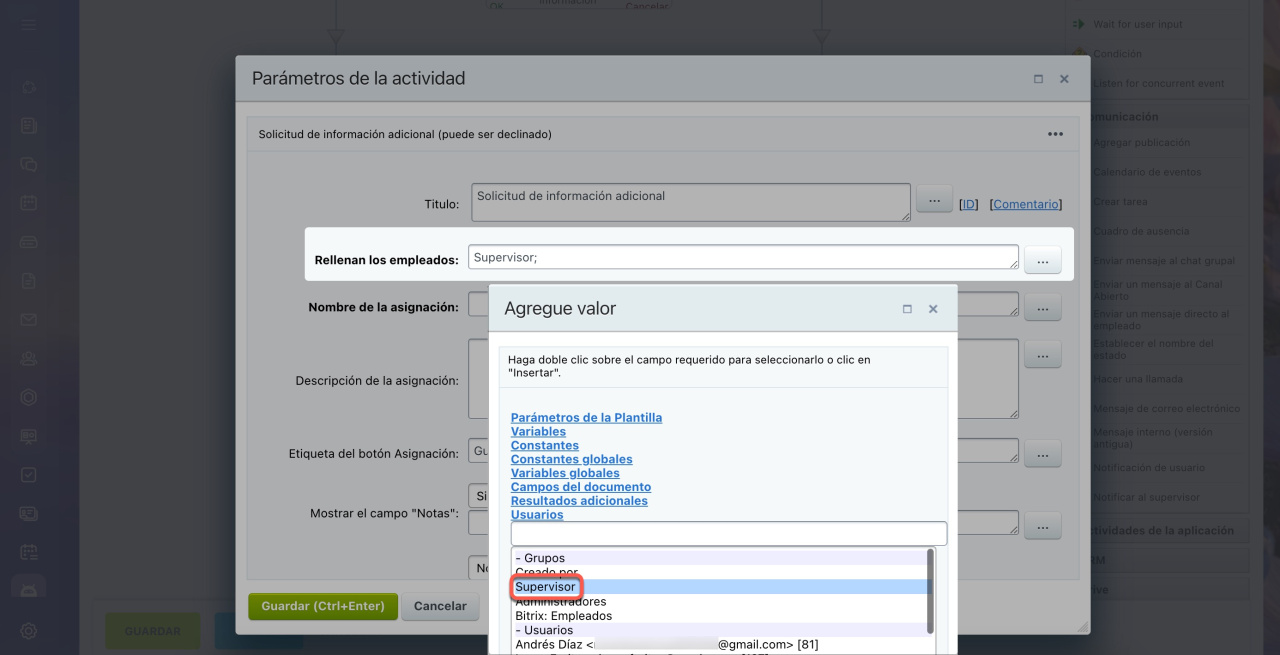Select Supervisor in the groups list
Viewport: 1280px width, 655px height.
pyautogui.click(x=546, y=587)
